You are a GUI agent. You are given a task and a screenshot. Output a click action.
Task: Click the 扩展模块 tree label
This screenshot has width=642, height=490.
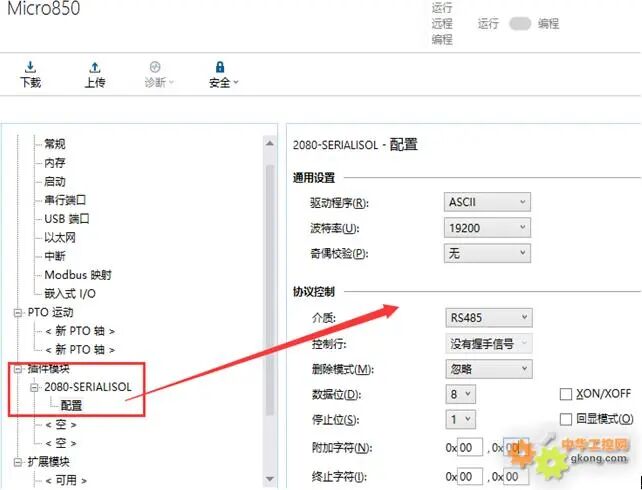(49, 462)
